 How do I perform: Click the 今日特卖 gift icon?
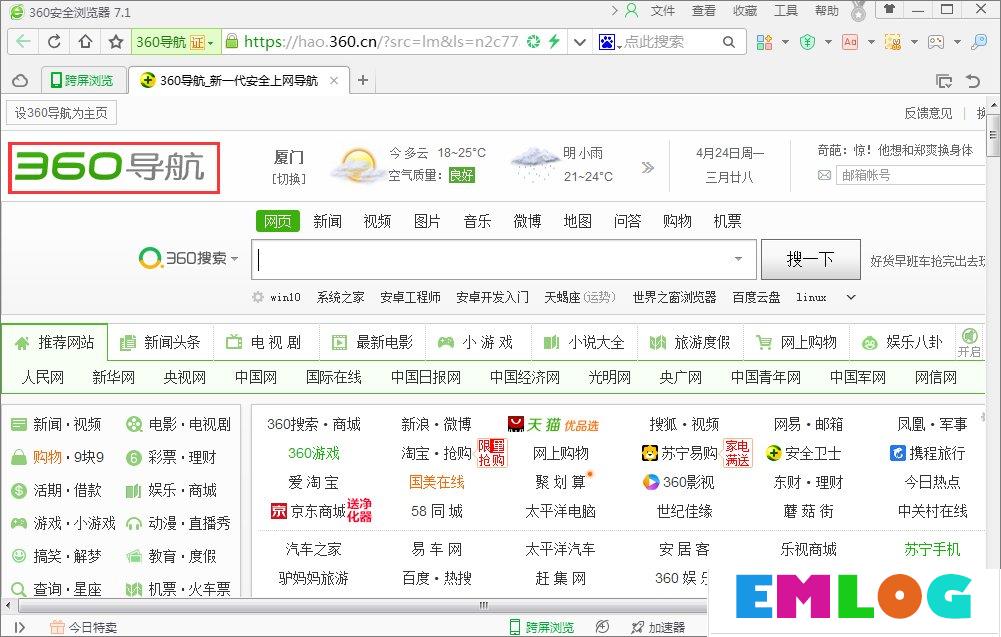57,627
